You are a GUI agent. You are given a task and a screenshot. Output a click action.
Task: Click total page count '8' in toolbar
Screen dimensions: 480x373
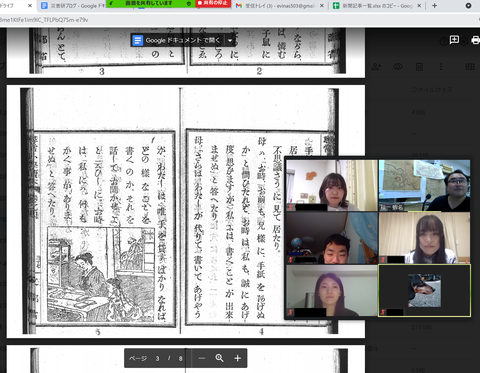180,359
